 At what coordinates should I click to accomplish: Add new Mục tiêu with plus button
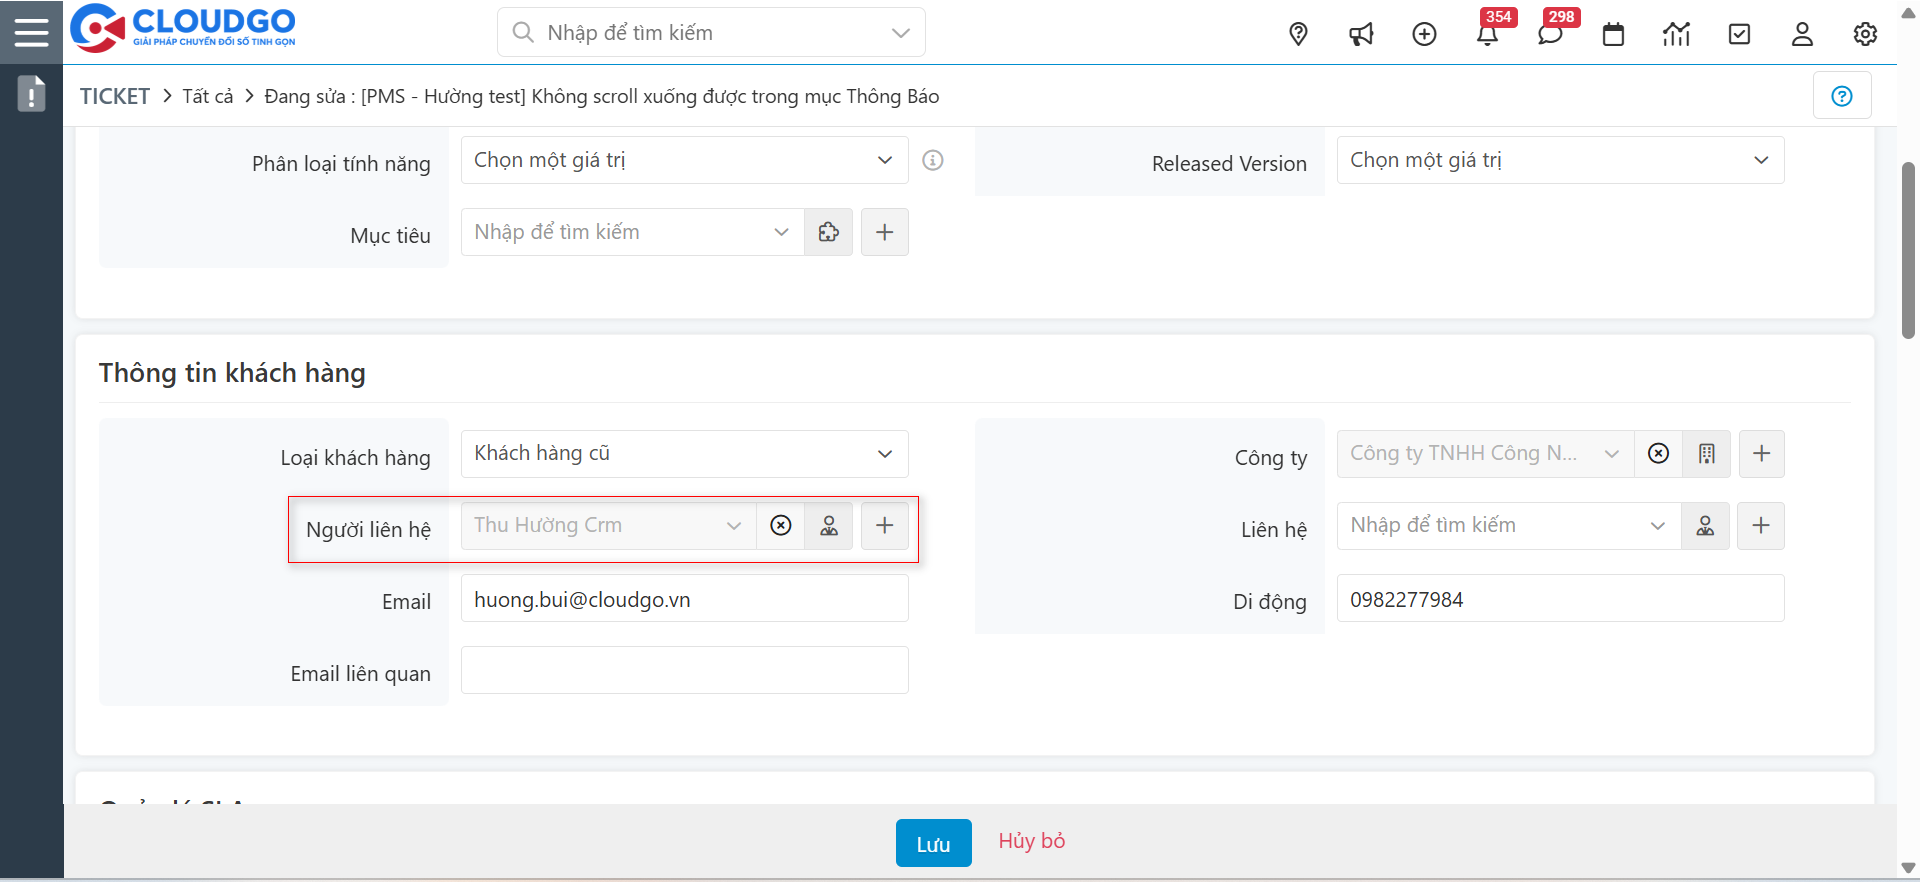884,232
